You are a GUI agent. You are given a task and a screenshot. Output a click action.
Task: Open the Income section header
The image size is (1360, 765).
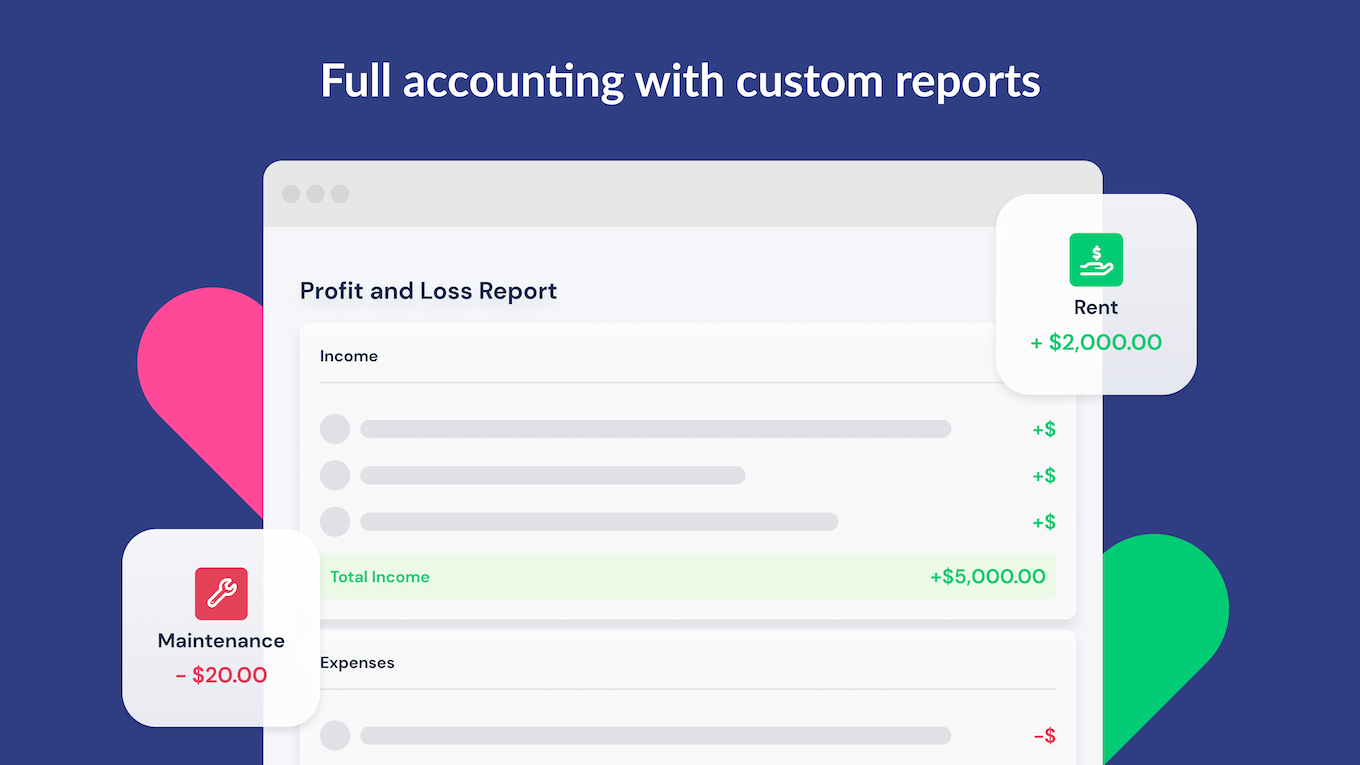(x=349, y=356)
